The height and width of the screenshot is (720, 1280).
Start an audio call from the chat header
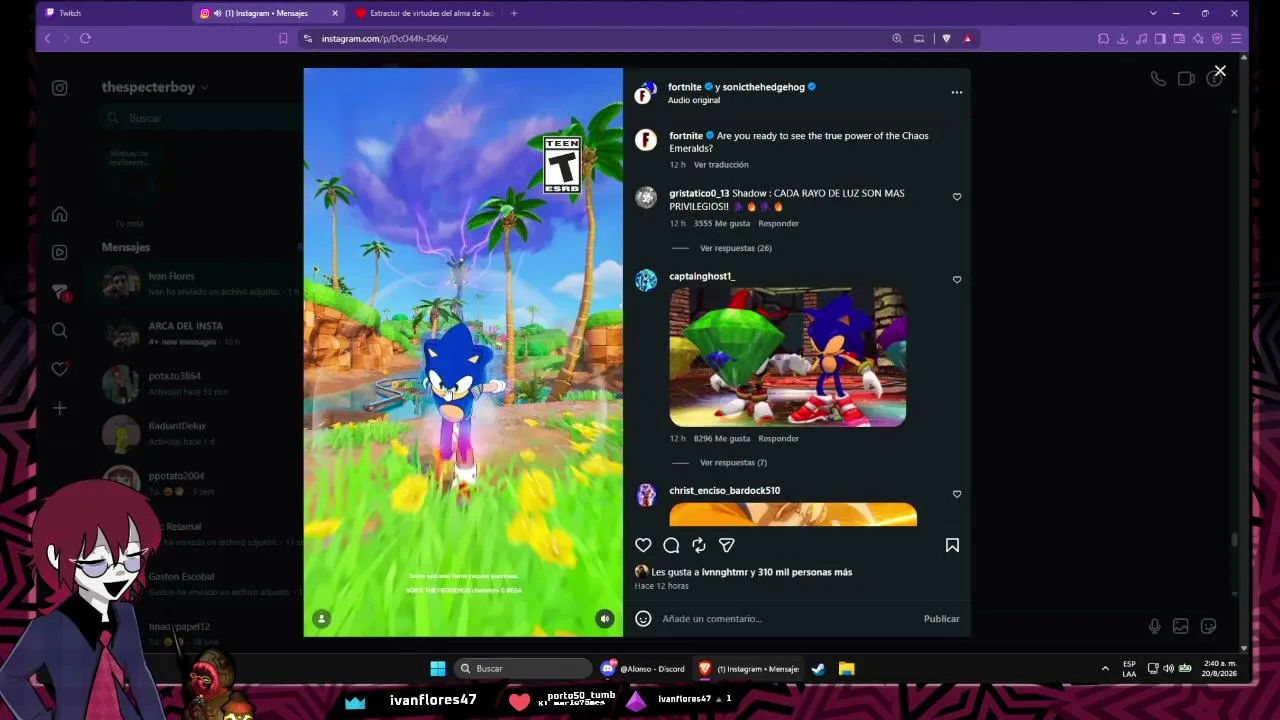point(1158,79)
